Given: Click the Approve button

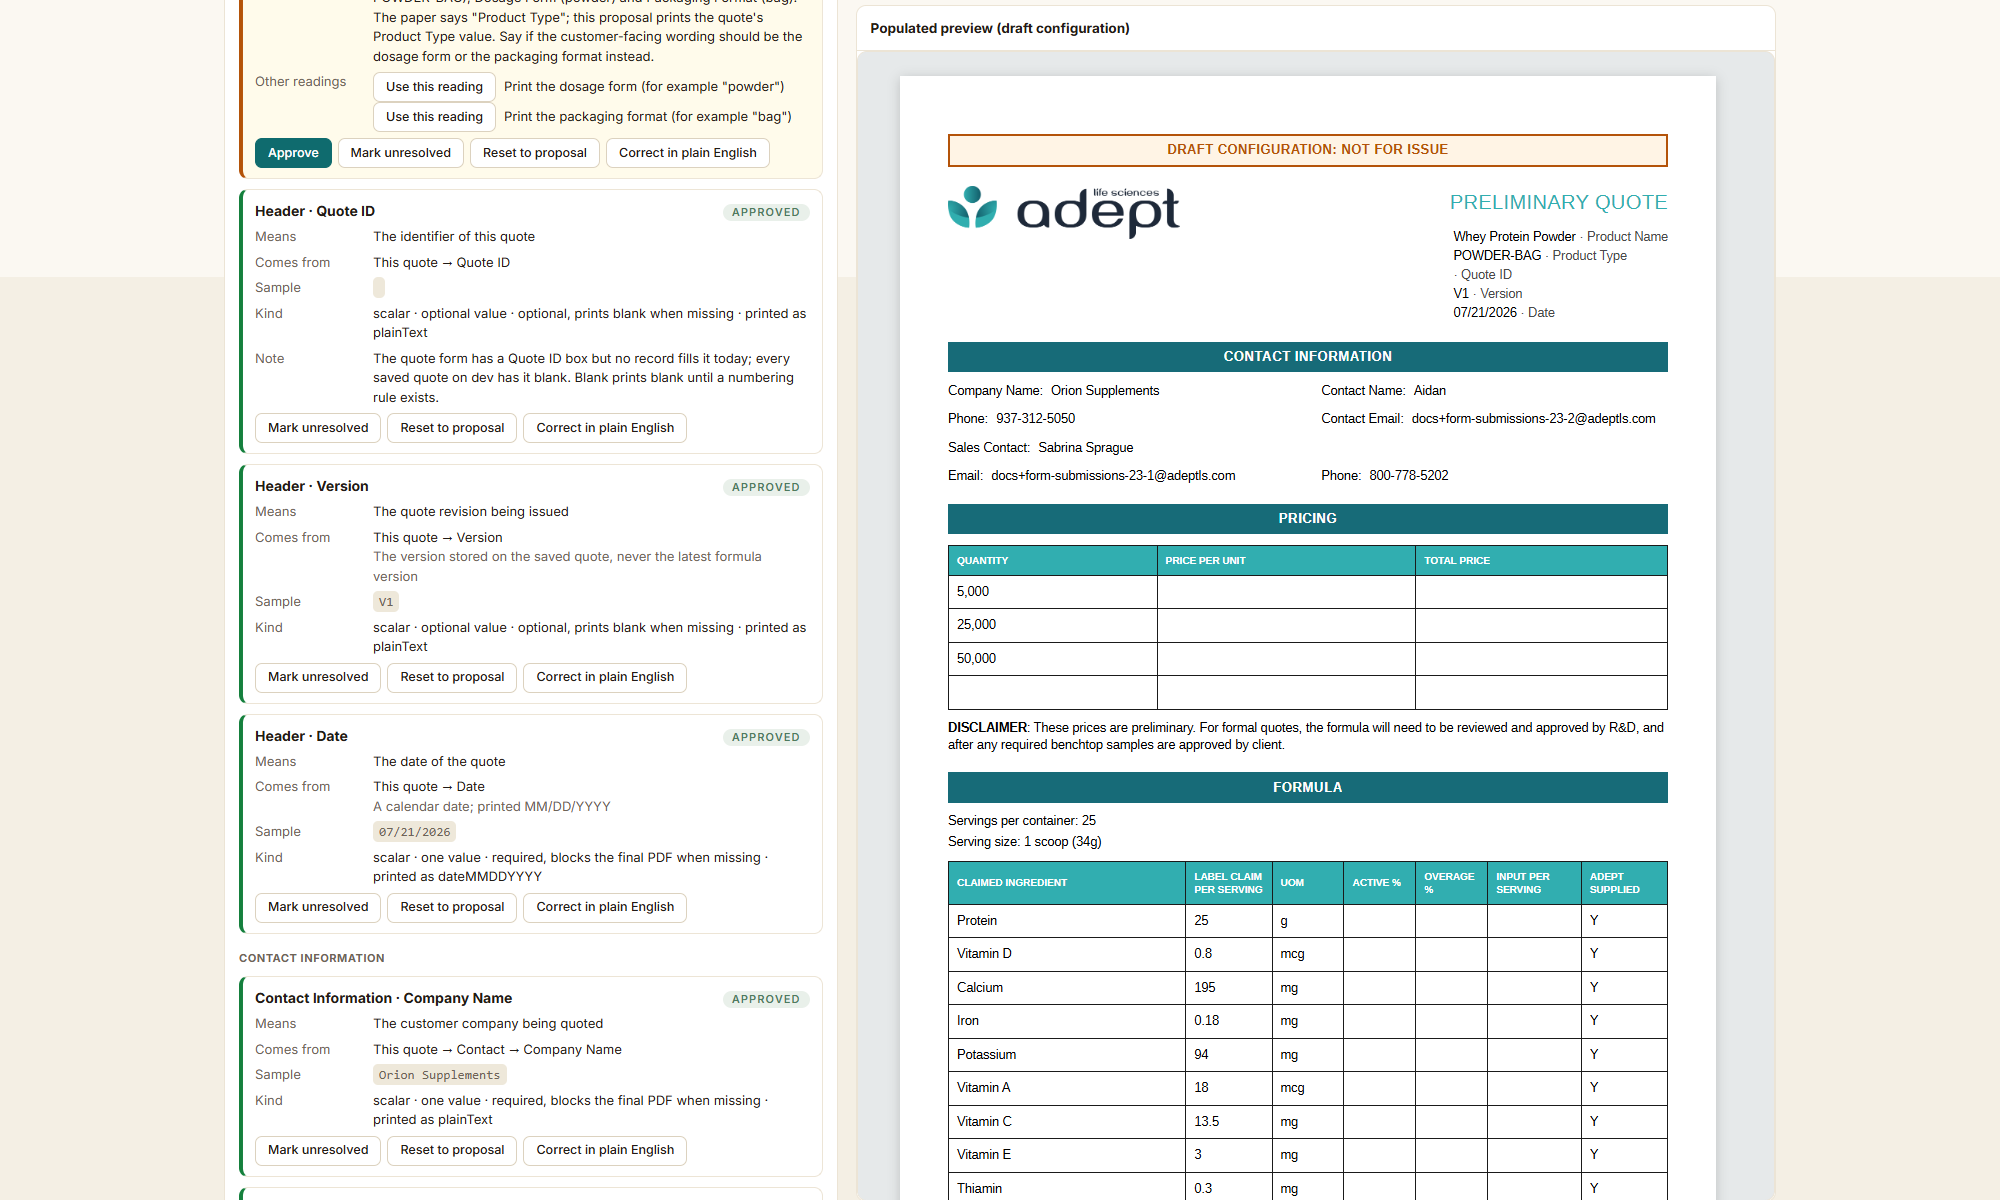Looking at the screenshot, I should (x=293, y=153).
